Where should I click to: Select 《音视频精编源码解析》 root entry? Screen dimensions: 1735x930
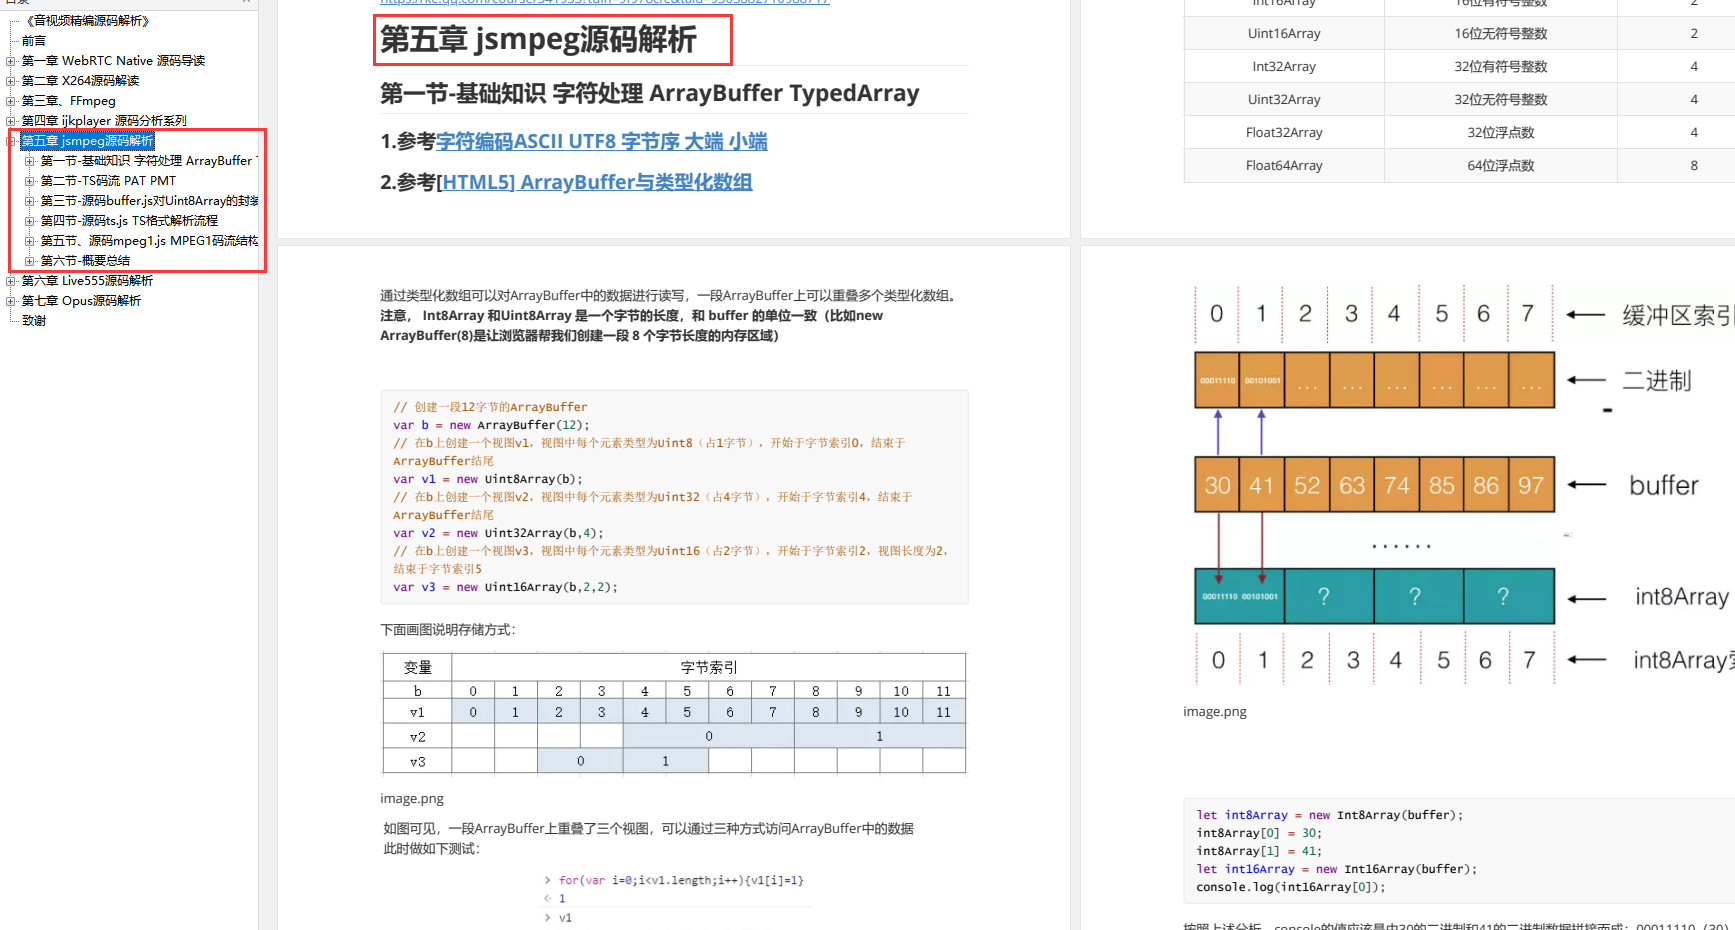87,21
